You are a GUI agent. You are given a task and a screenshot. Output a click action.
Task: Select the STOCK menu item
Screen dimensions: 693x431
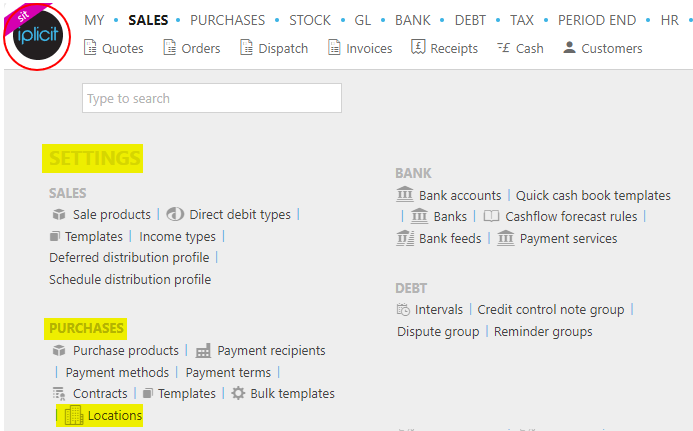(310, 20)
